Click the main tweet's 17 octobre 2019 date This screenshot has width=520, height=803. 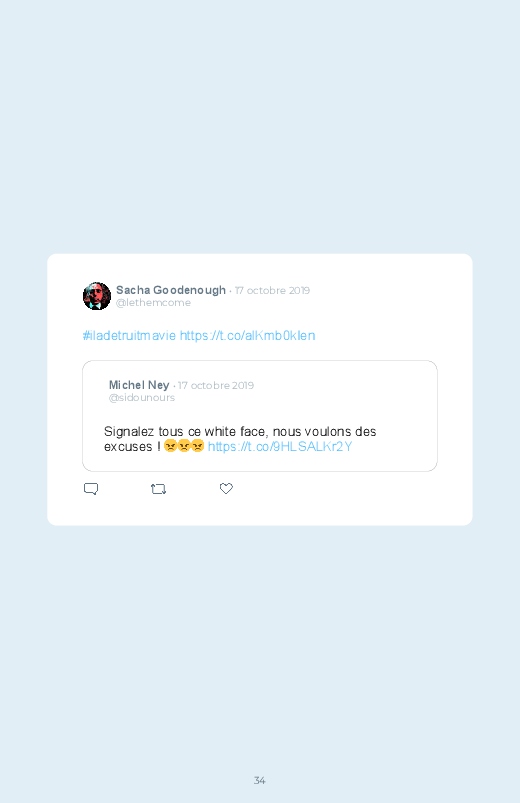tap(272, 290)
